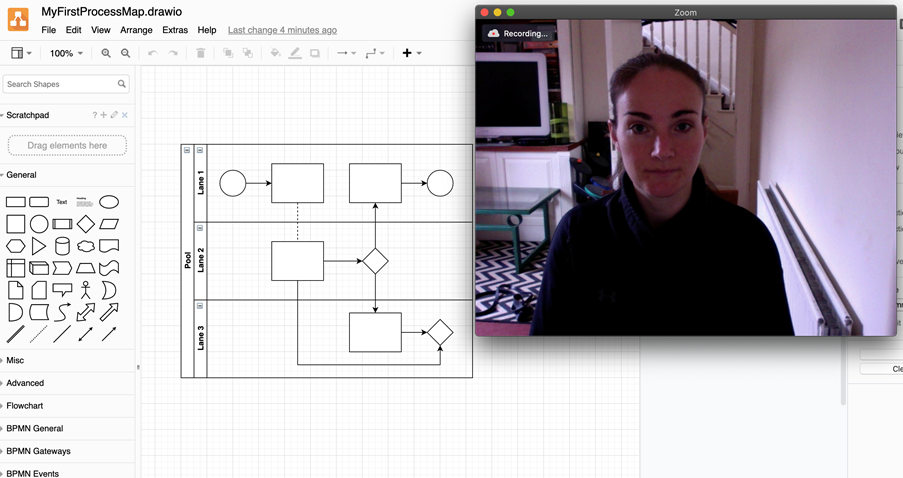Pick the cylinder shape from General shapes
This screenshot has height=478, width=903.
pyautogui.click(x=62, y=246)
